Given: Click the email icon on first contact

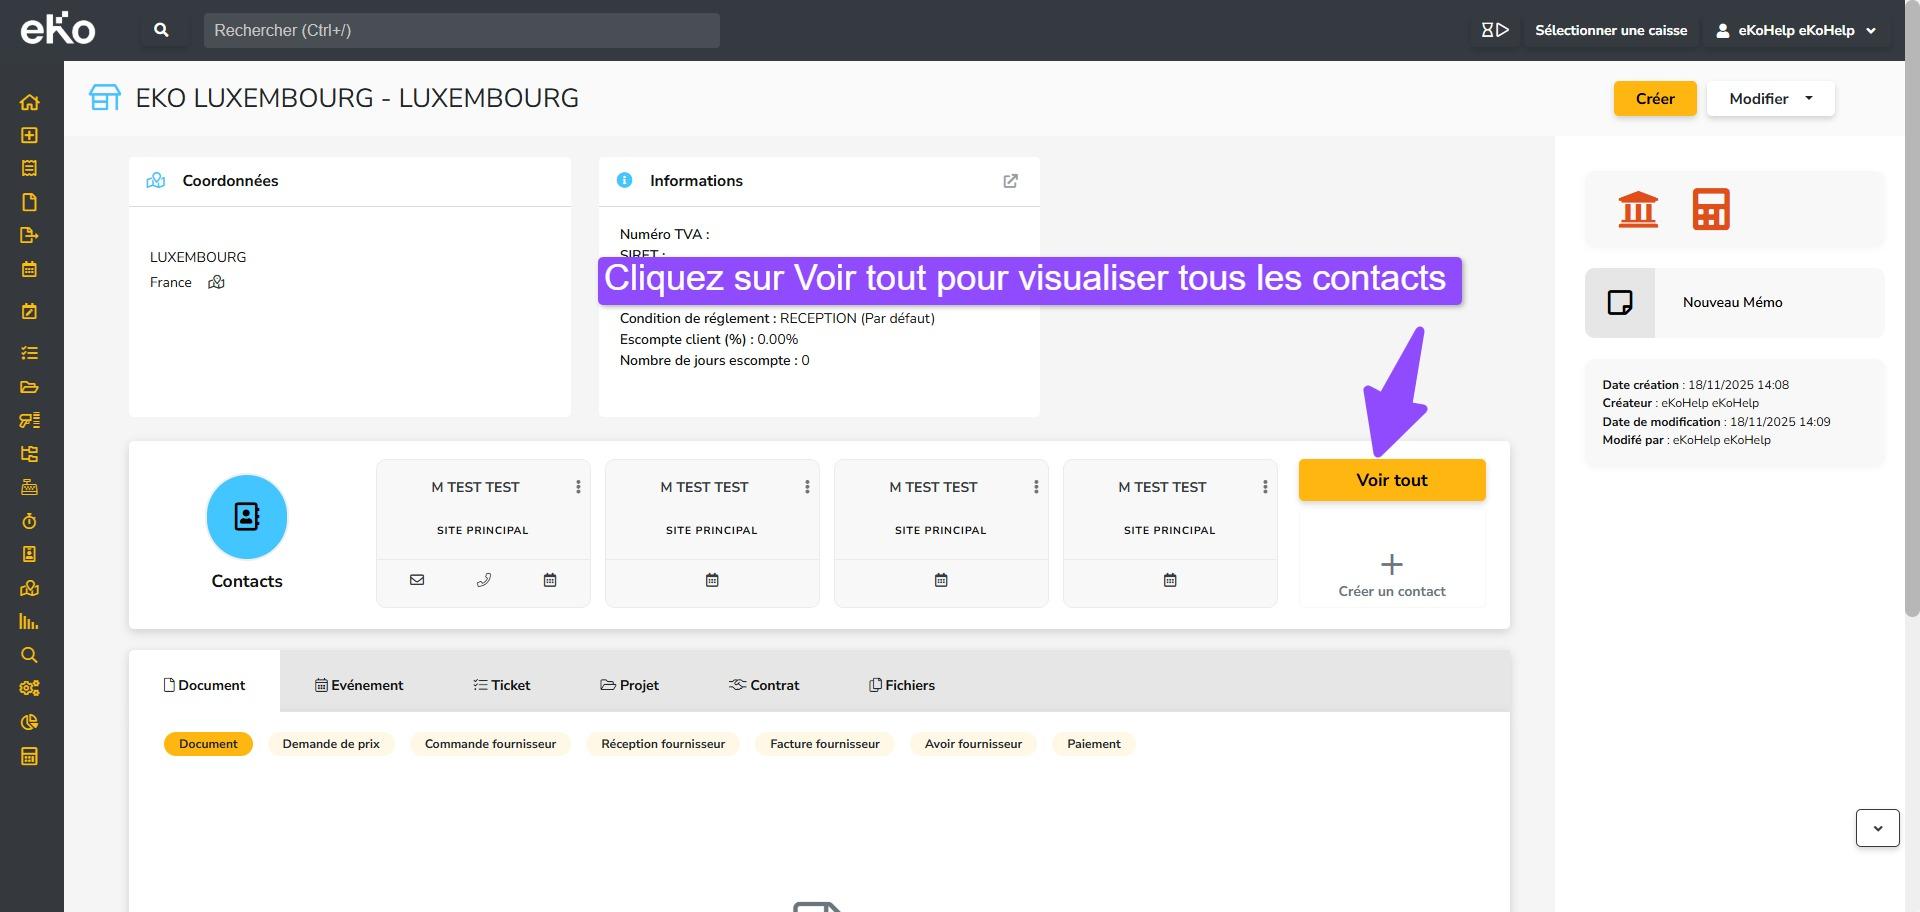Looking at the screenshot, I should coord(417,580).
